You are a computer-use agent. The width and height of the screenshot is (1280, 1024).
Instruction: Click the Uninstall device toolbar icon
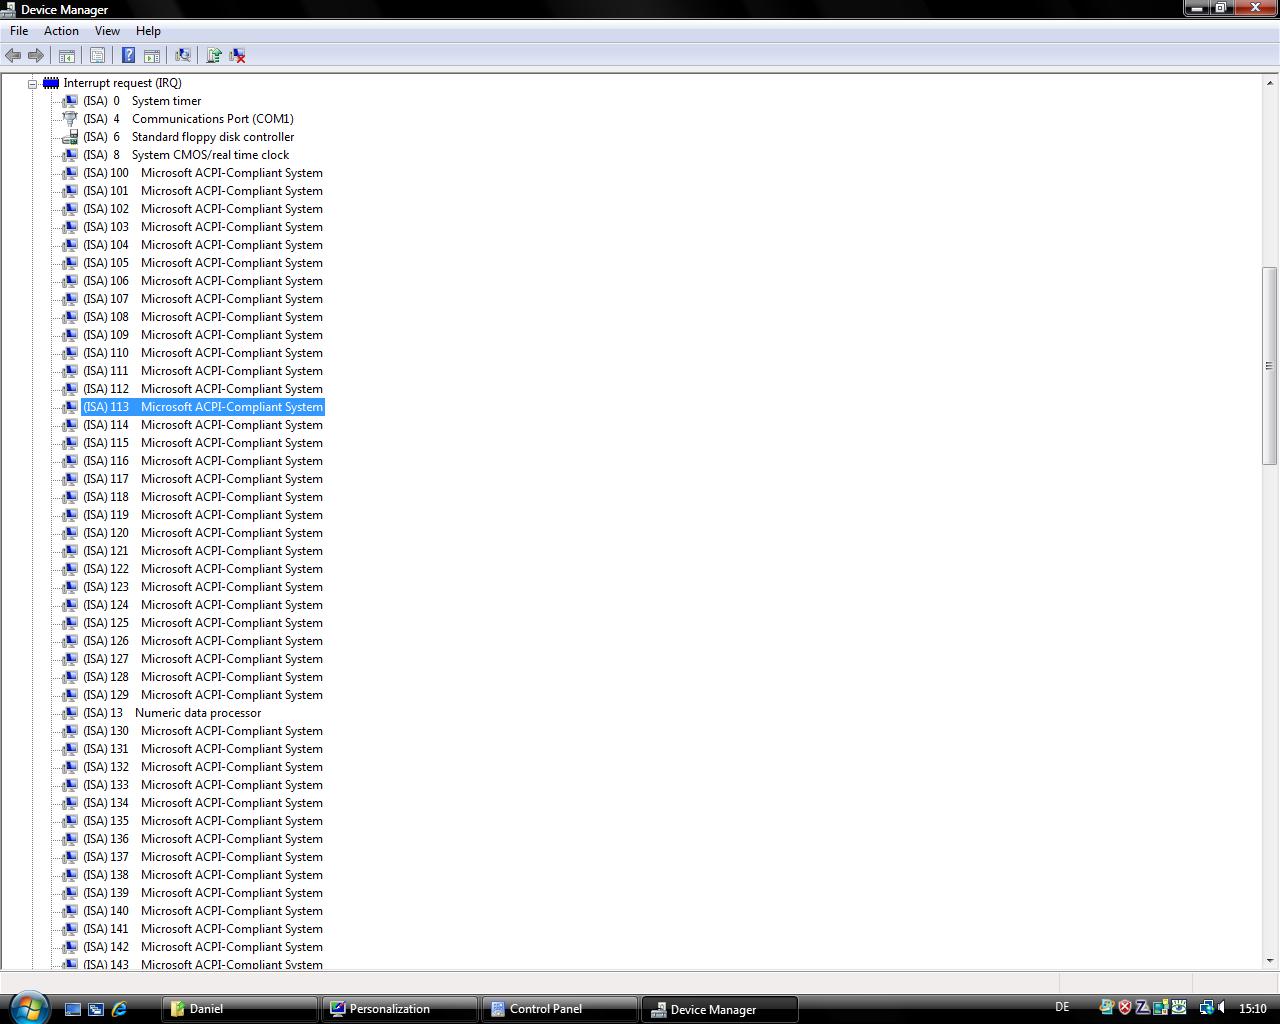click(238, 56)
